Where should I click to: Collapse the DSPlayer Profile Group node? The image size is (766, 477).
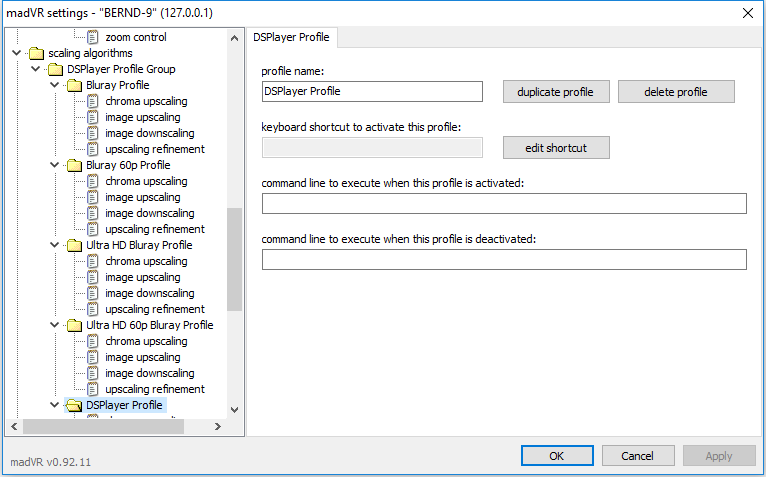click(x=36, y=69)
